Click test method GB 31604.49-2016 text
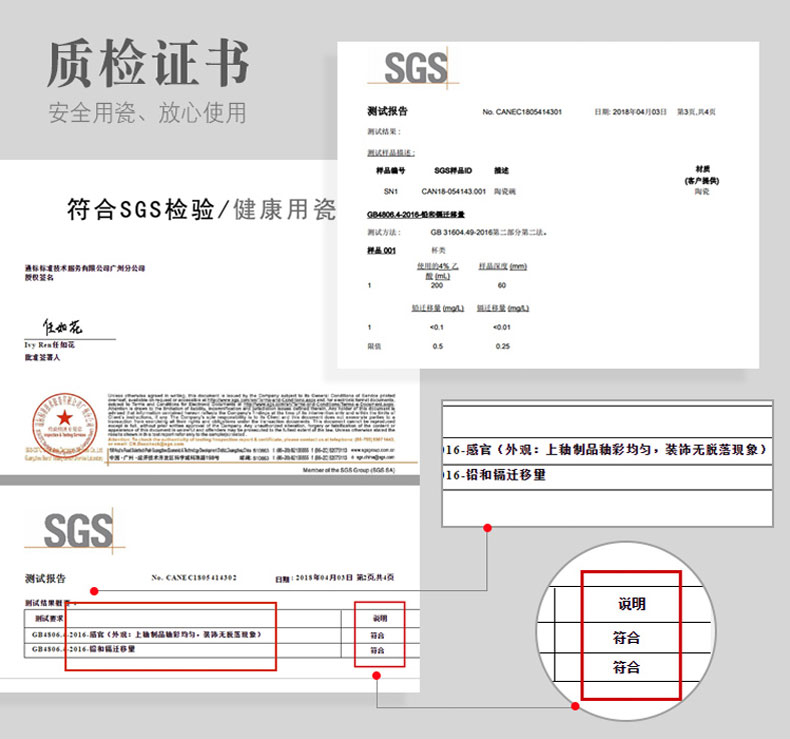 tap(488, 232)
